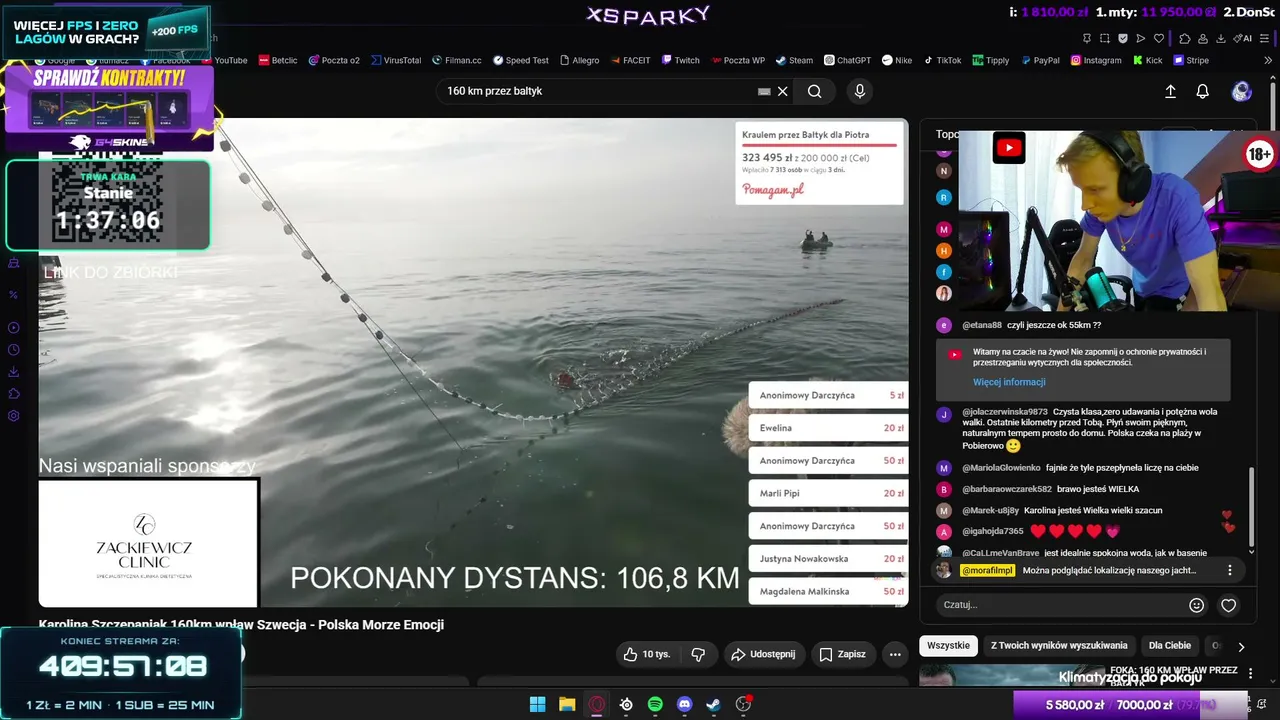
Task: Open the Instagram bookmark
Action: [1096, 60]
